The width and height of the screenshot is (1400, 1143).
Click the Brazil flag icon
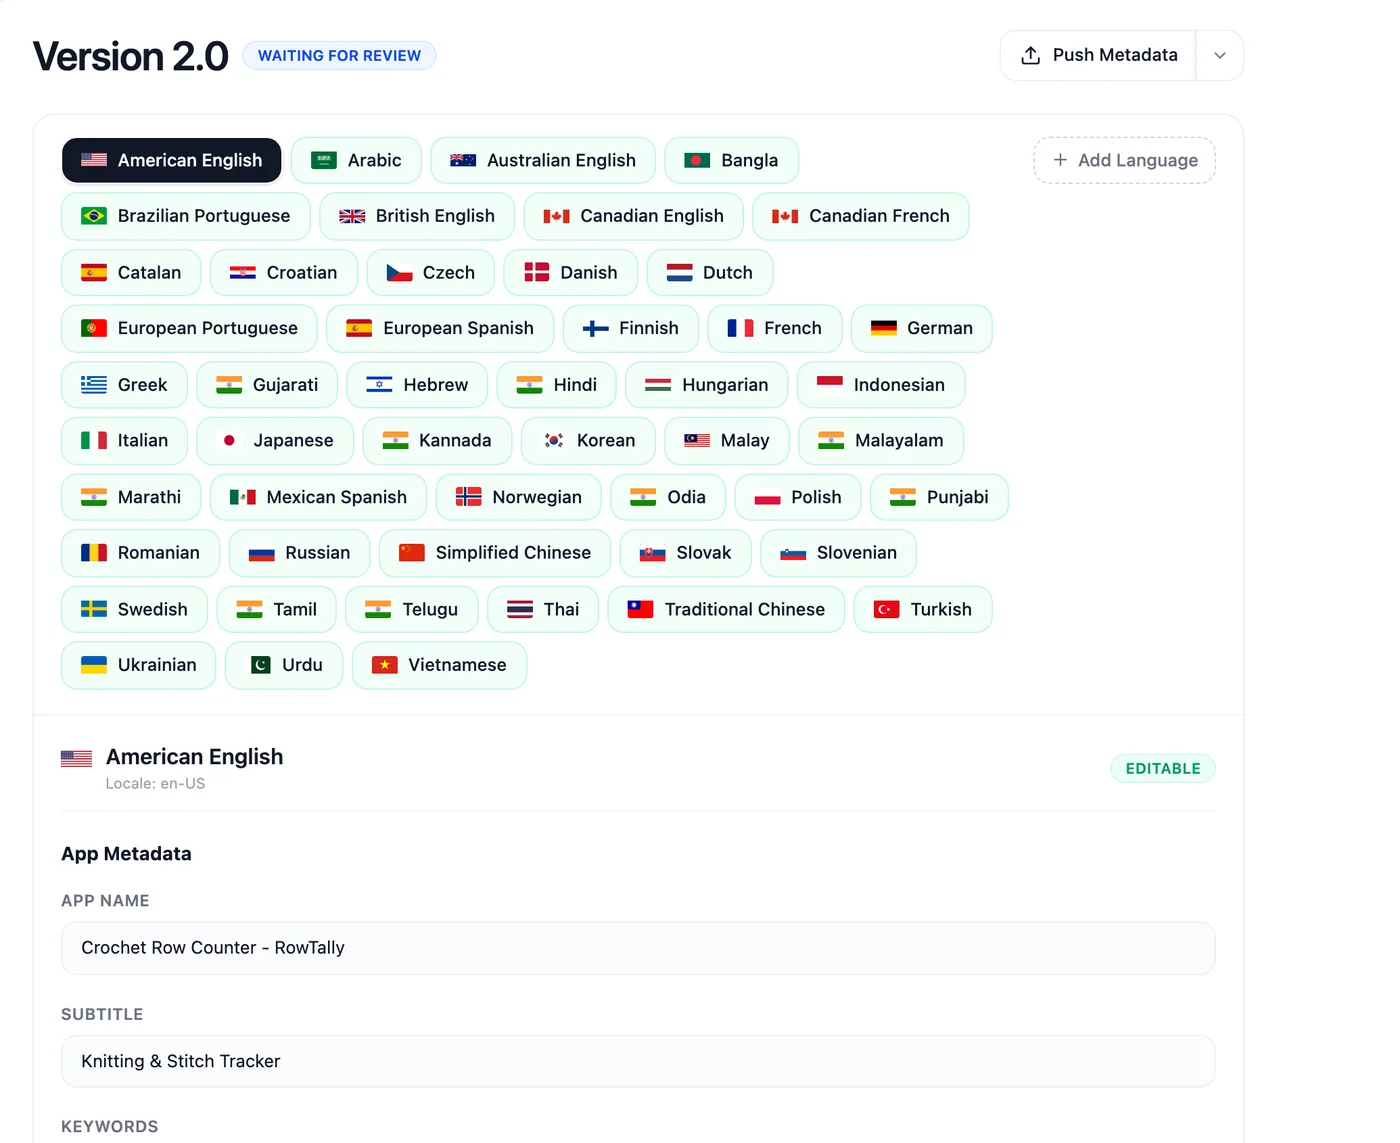click(94, 216)
